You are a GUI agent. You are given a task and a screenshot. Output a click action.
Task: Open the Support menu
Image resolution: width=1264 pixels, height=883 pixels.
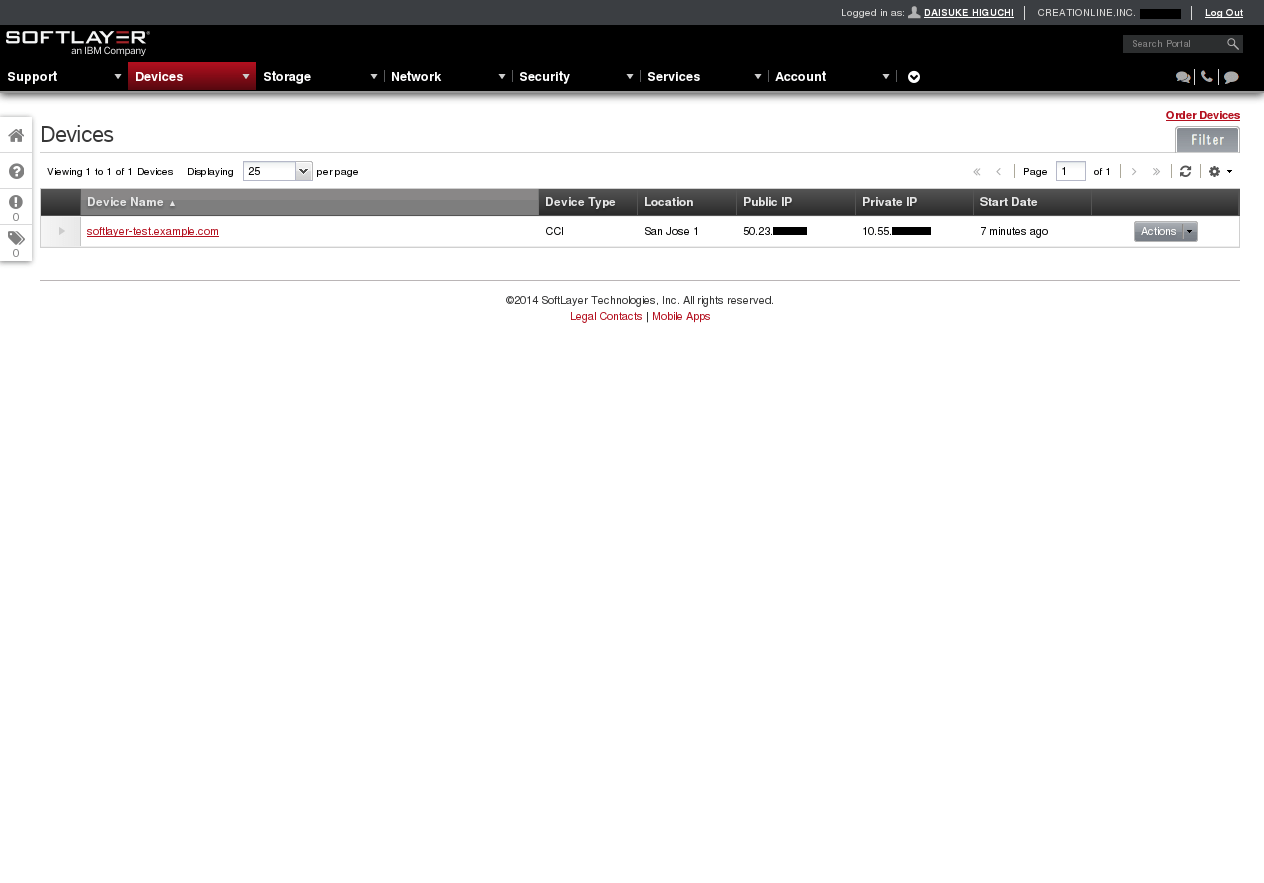(x=64, y=76)
